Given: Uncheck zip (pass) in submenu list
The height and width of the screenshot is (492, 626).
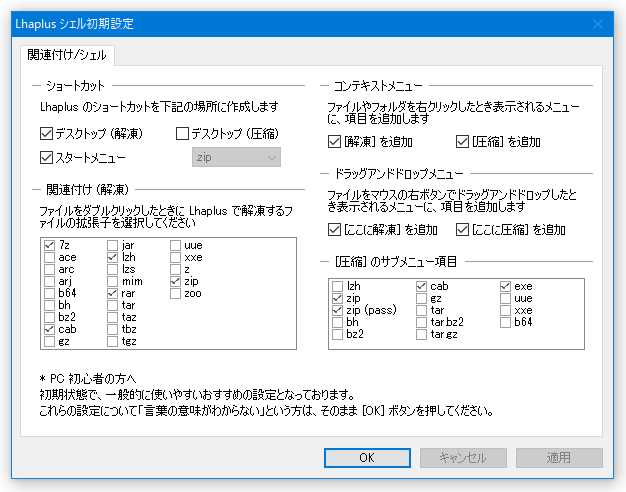Looking at the screenshot, I should click(337, 310).
